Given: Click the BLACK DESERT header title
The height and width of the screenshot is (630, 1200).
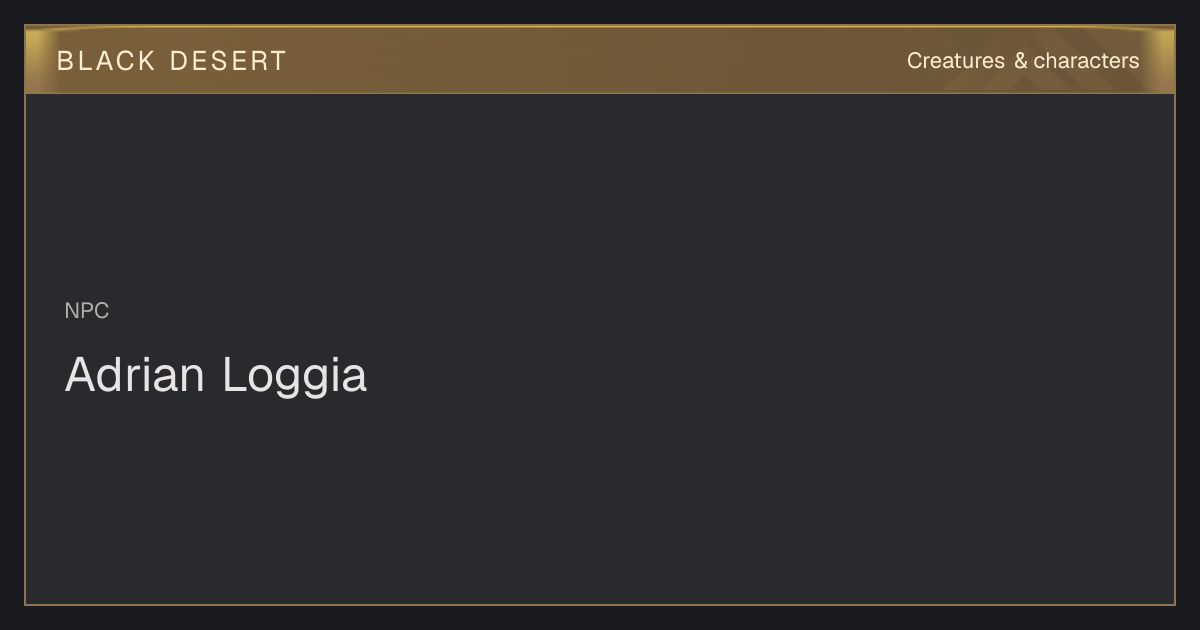Looking at the screenshot, I should [x=171, y=61].
